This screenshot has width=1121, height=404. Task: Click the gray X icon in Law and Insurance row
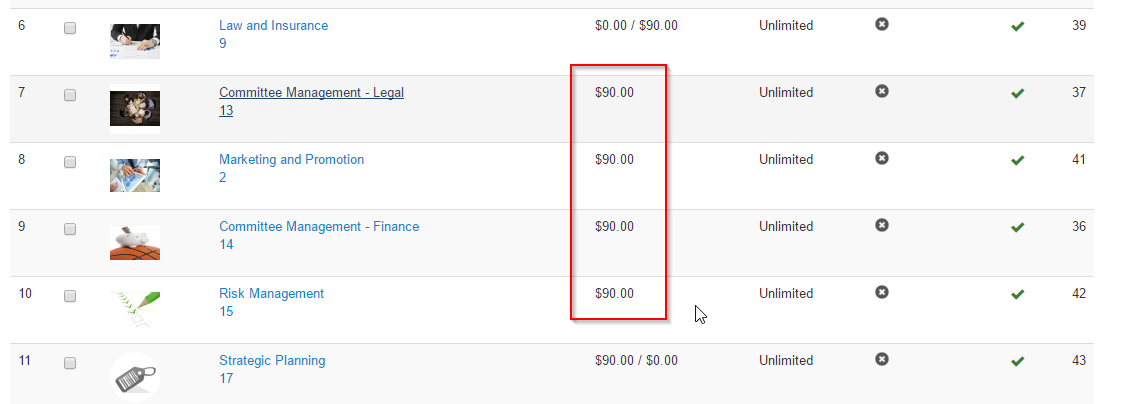[882, 24]
